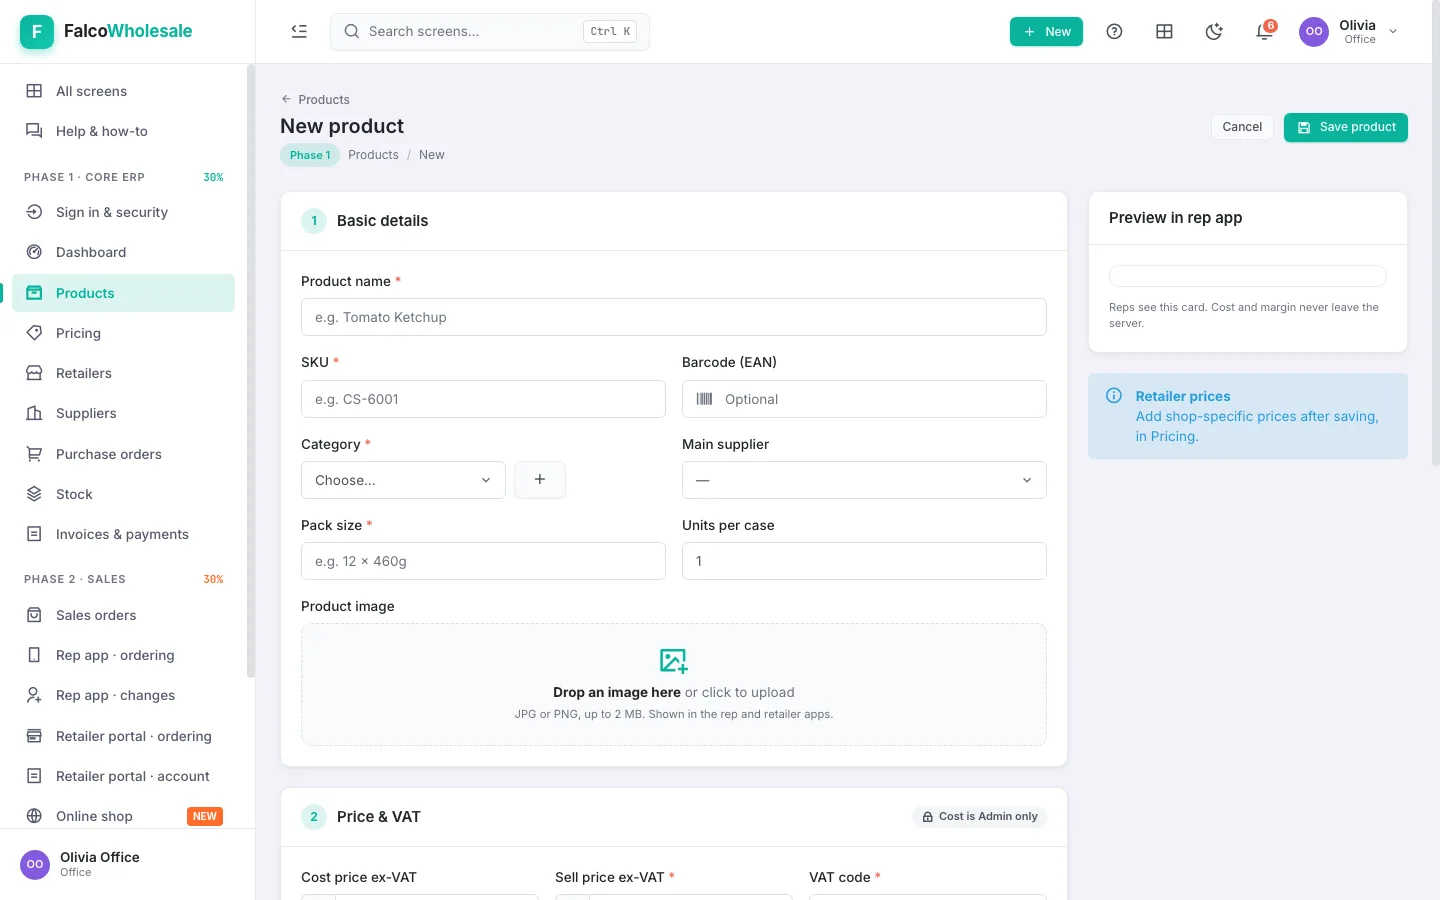Image resolution: width=1440 pixels, height=900 pixels.
Task: Click the FalcoWholesale logo icon
Action: click(37, 32)
